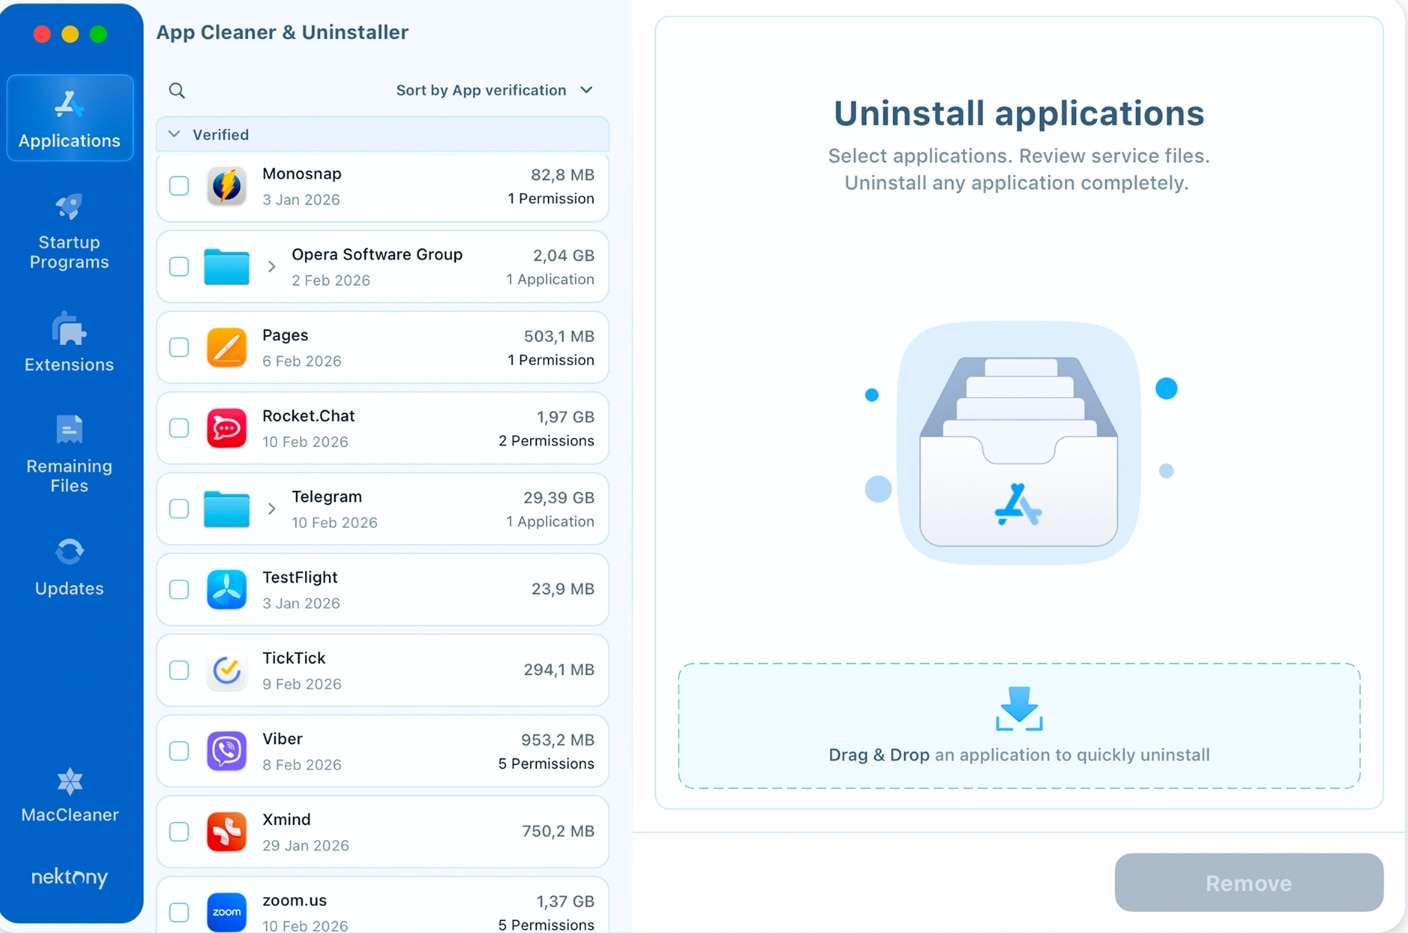Select the Telegram folder icon
Viewport: 1408px width, 933px height.
pyautogui.click(x=227, y=509)
